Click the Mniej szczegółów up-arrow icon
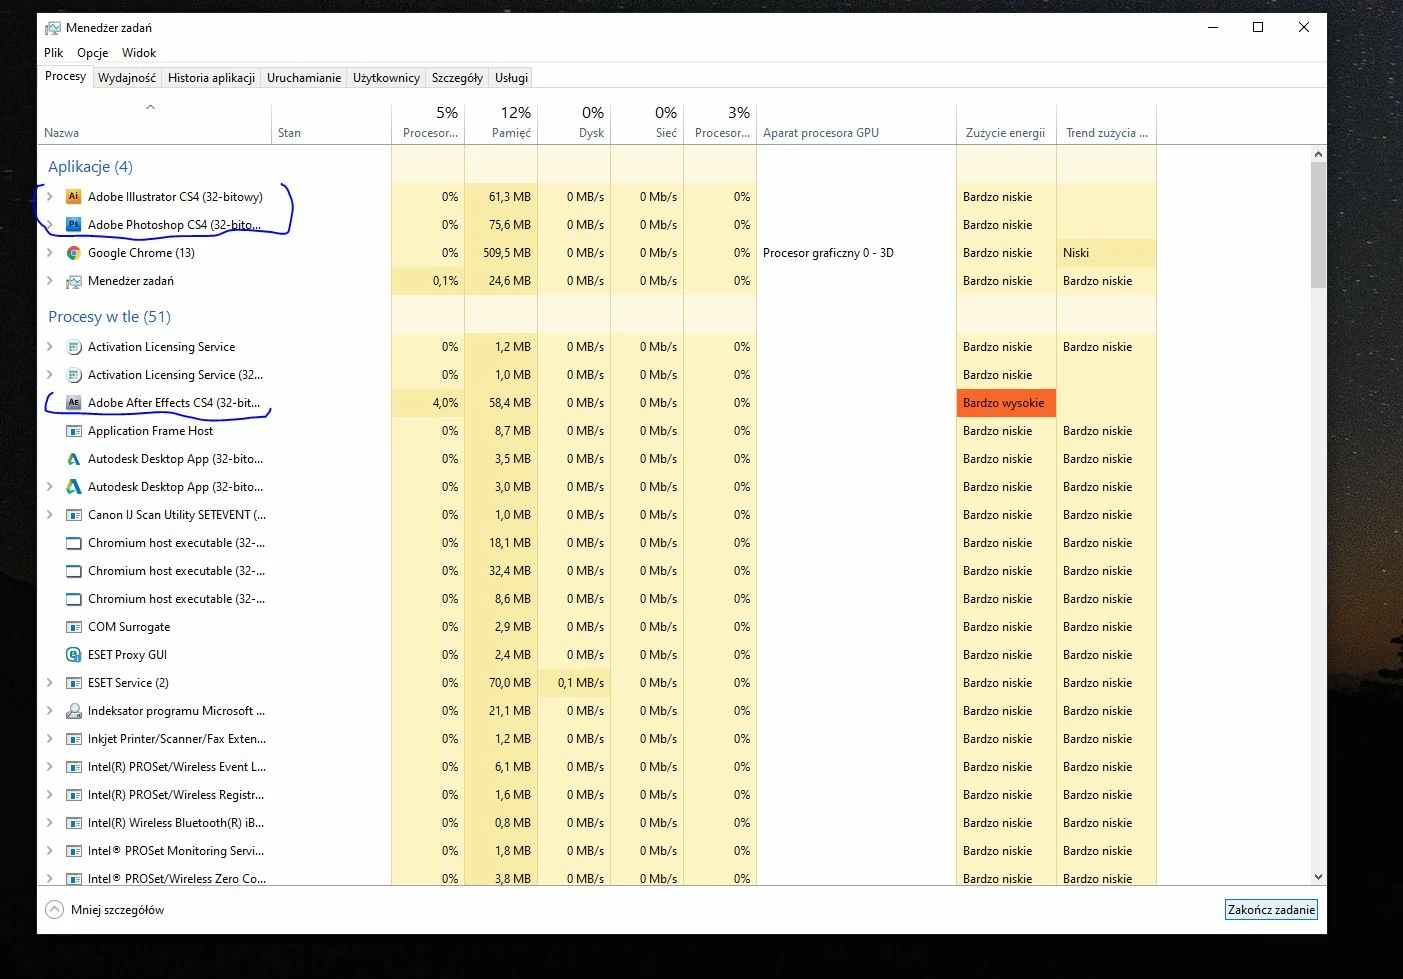 [54, 910]
